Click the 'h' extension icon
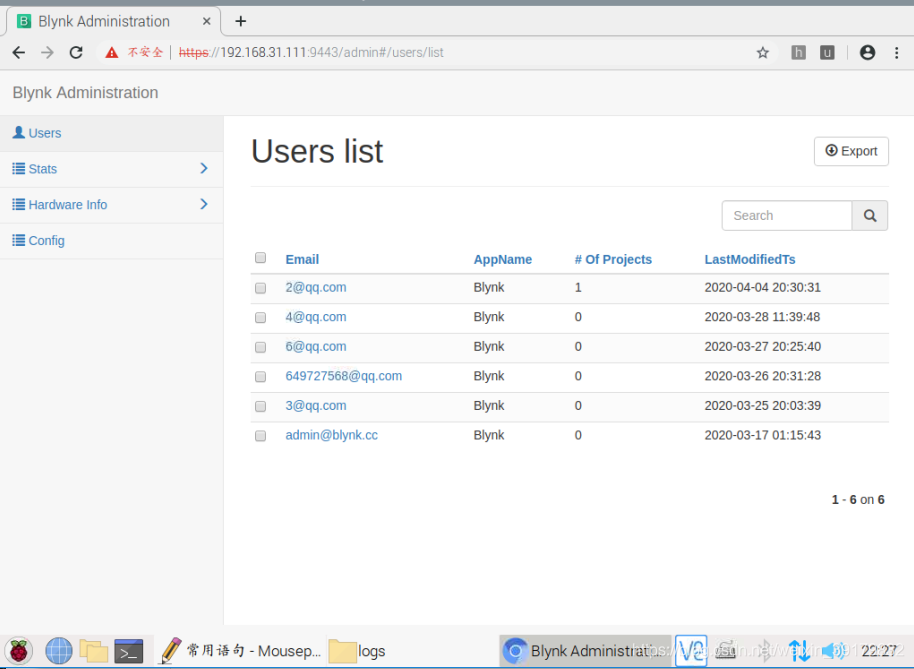This screenshot has height=669, width=914. pos(799,52)
